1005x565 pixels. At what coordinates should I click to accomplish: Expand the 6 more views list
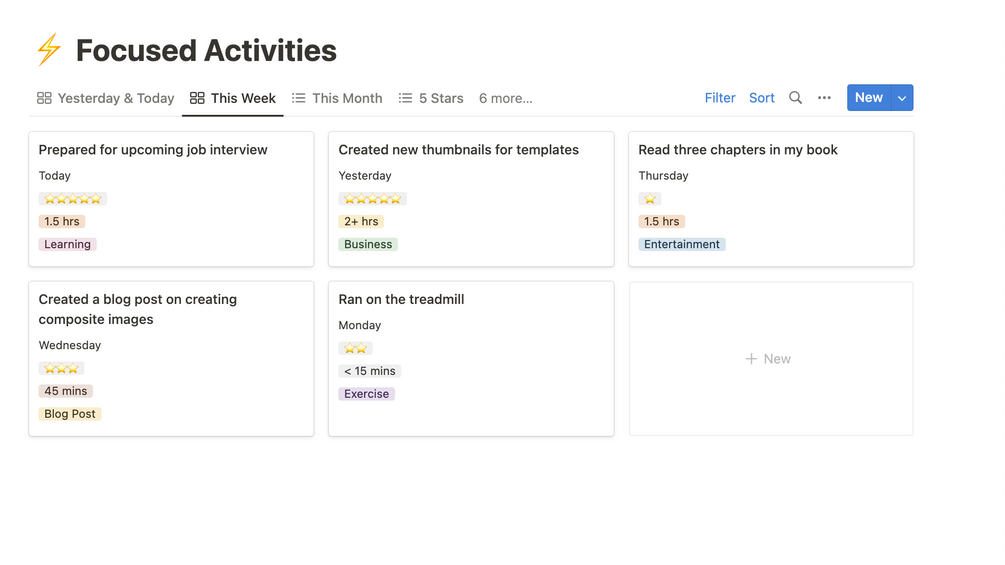point(505,98)
